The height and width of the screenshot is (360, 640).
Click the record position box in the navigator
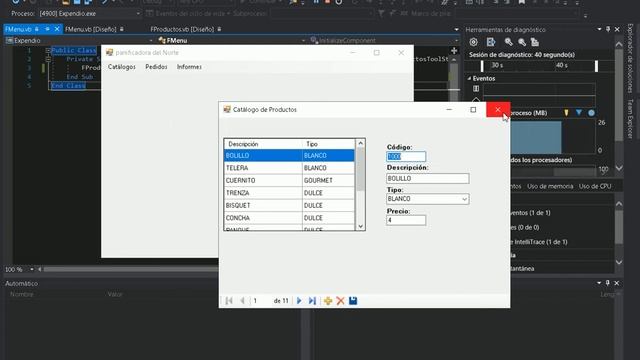click(261, 301)
